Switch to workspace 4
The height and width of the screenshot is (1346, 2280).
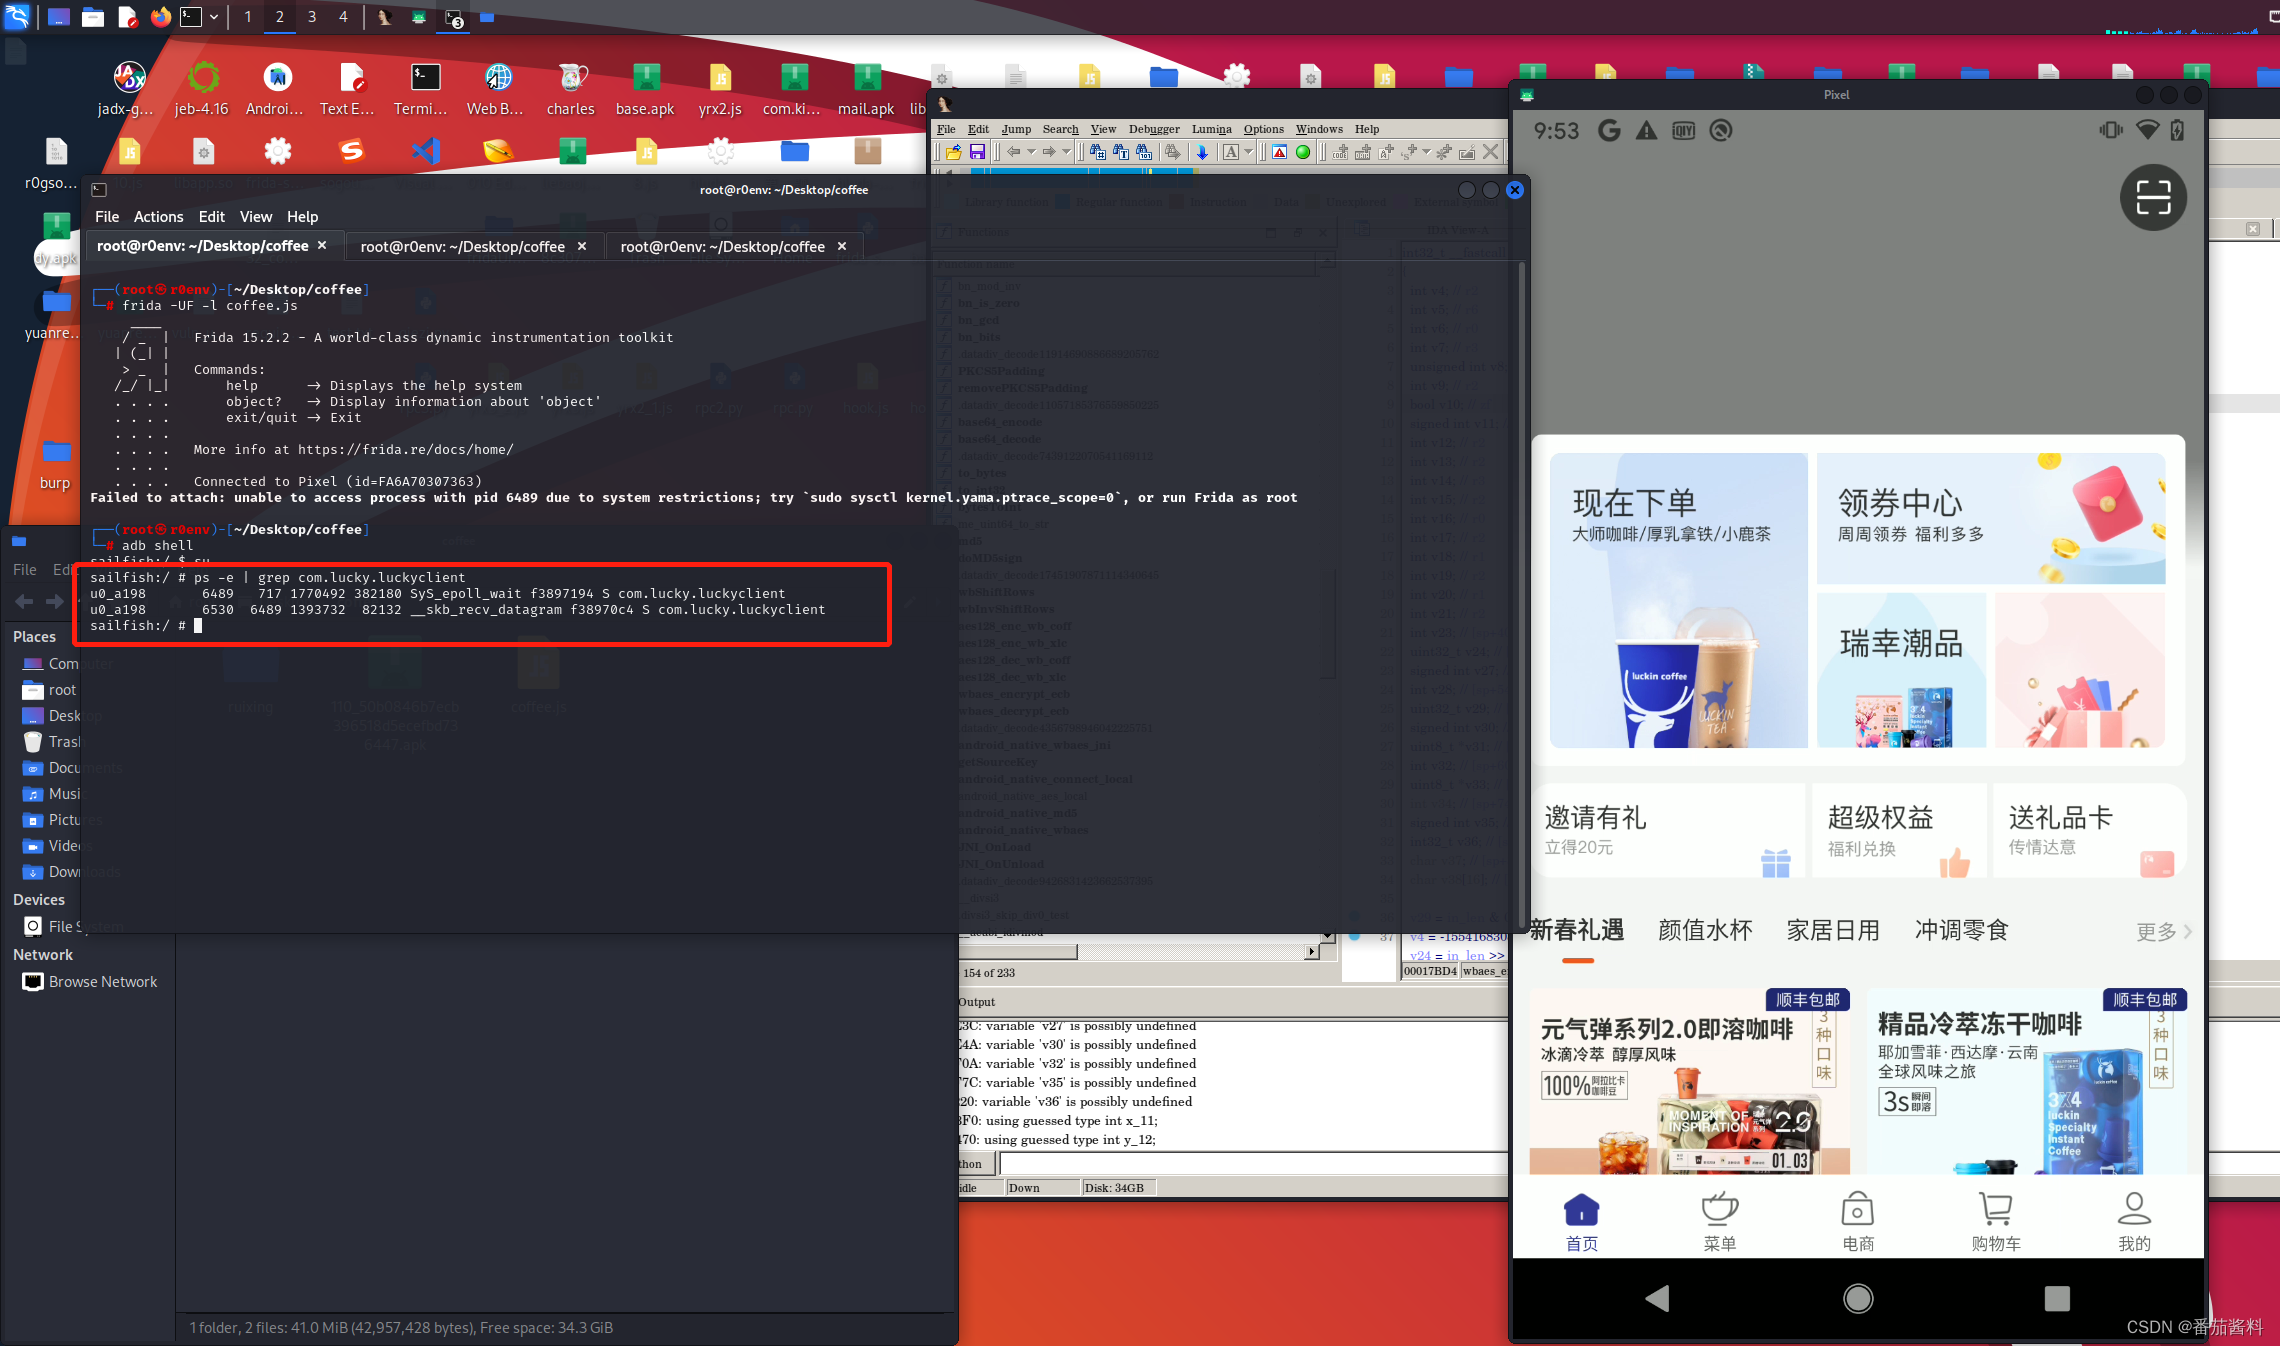tap(343, 17)
